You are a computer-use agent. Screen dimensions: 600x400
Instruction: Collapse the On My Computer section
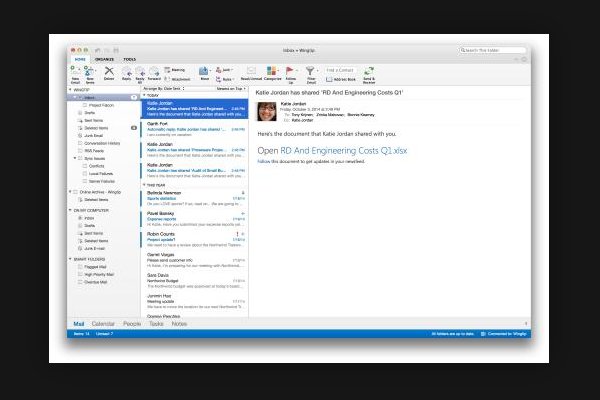[70, 210]
